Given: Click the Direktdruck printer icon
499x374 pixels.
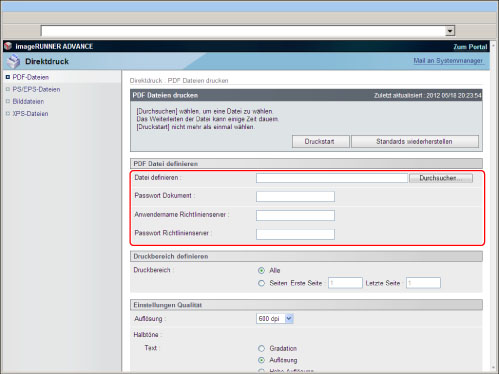Looking at the screenshot, I should [x=14, y=61].
